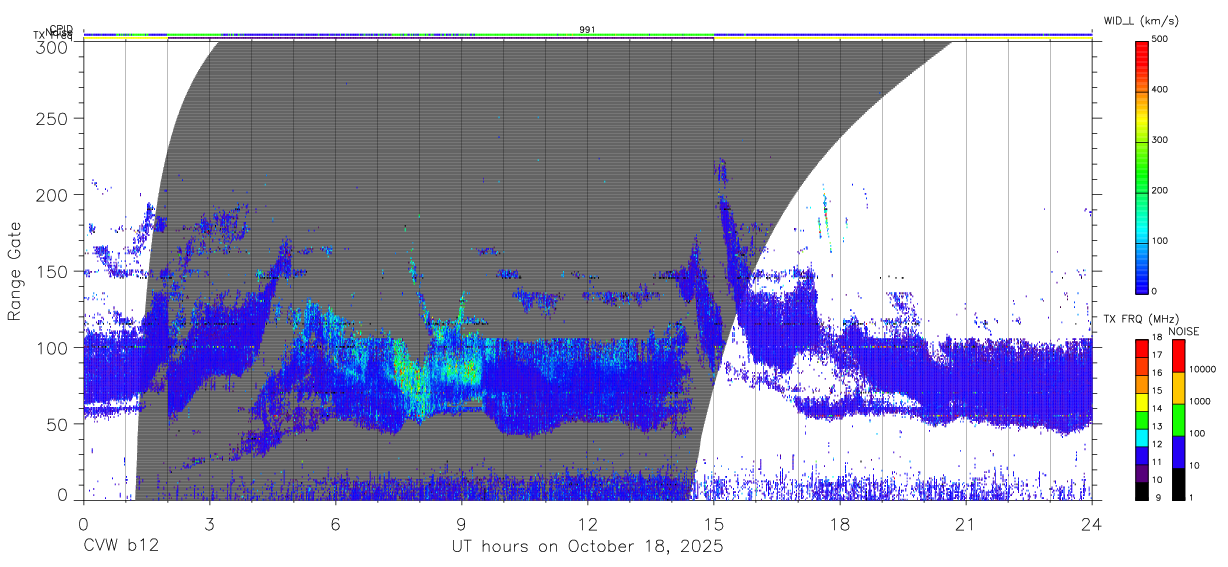Viewport: 1228px width, 567px height.
Task: Click WID colorbar tick label '200'
Action: click(1161, 190)
